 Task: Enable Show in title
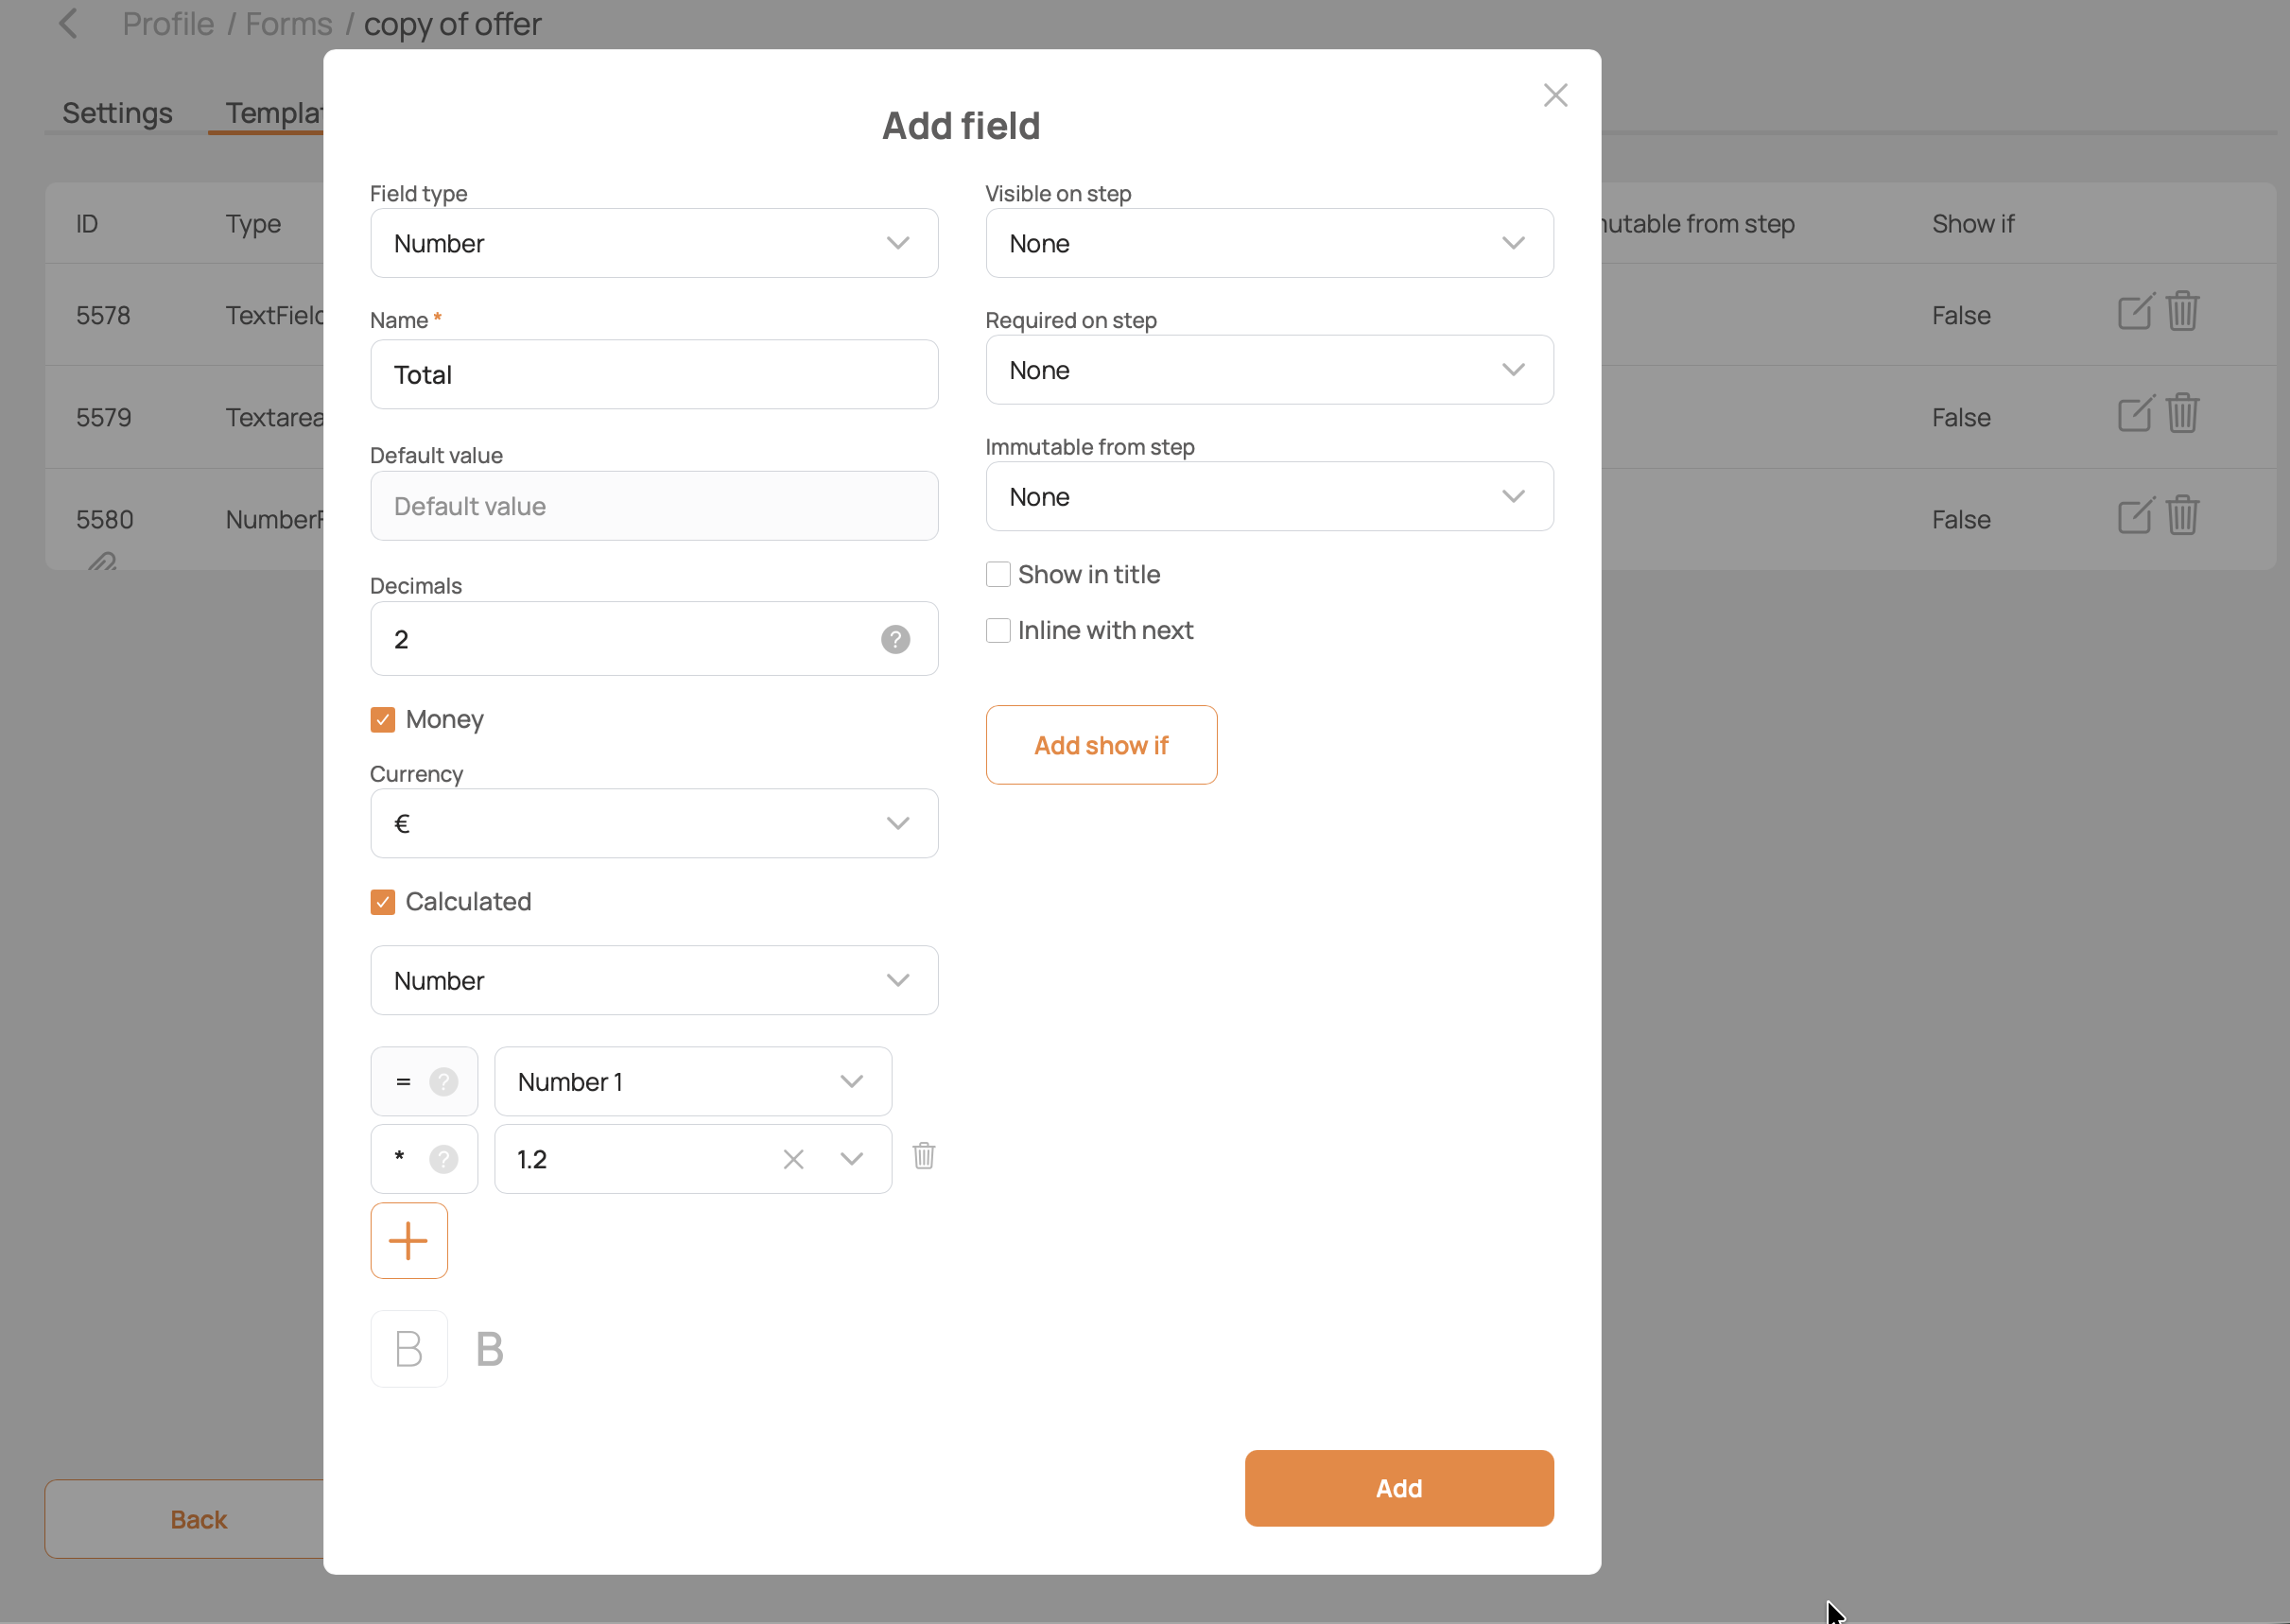coord(997,574)
